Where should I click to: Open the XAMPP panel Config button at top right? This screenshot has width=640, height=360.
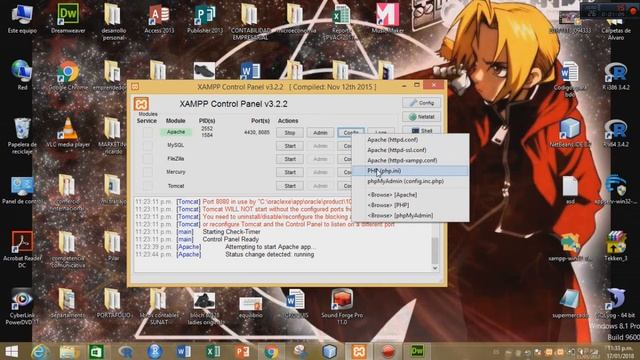point(422,103)
